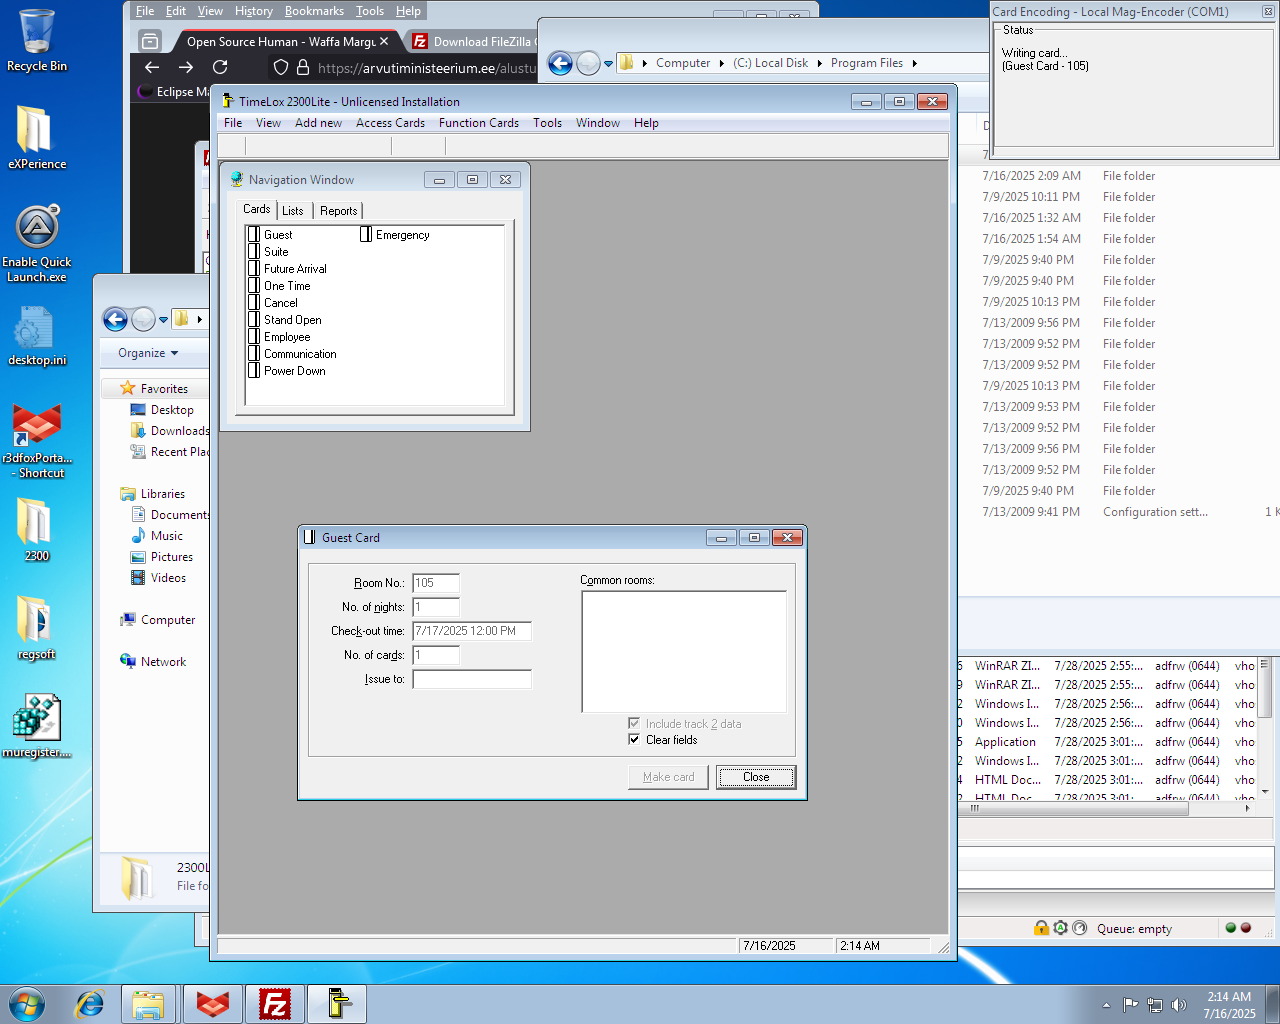Pick the Communication card icon
Image resolution: width=1280 pixels, height=1024 pixels.
[254, 354]
